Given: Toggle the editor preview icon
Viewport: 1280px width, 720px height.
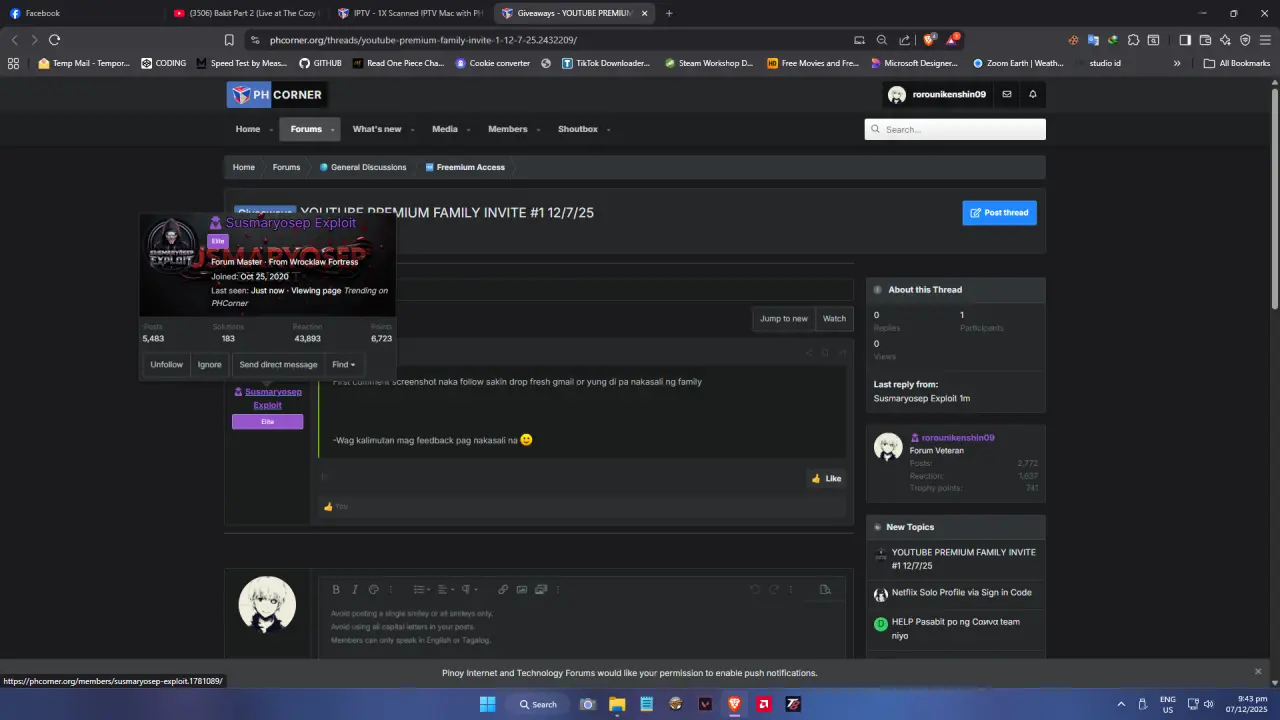Looking at the screenshot, I should click(x=825, y=590).
